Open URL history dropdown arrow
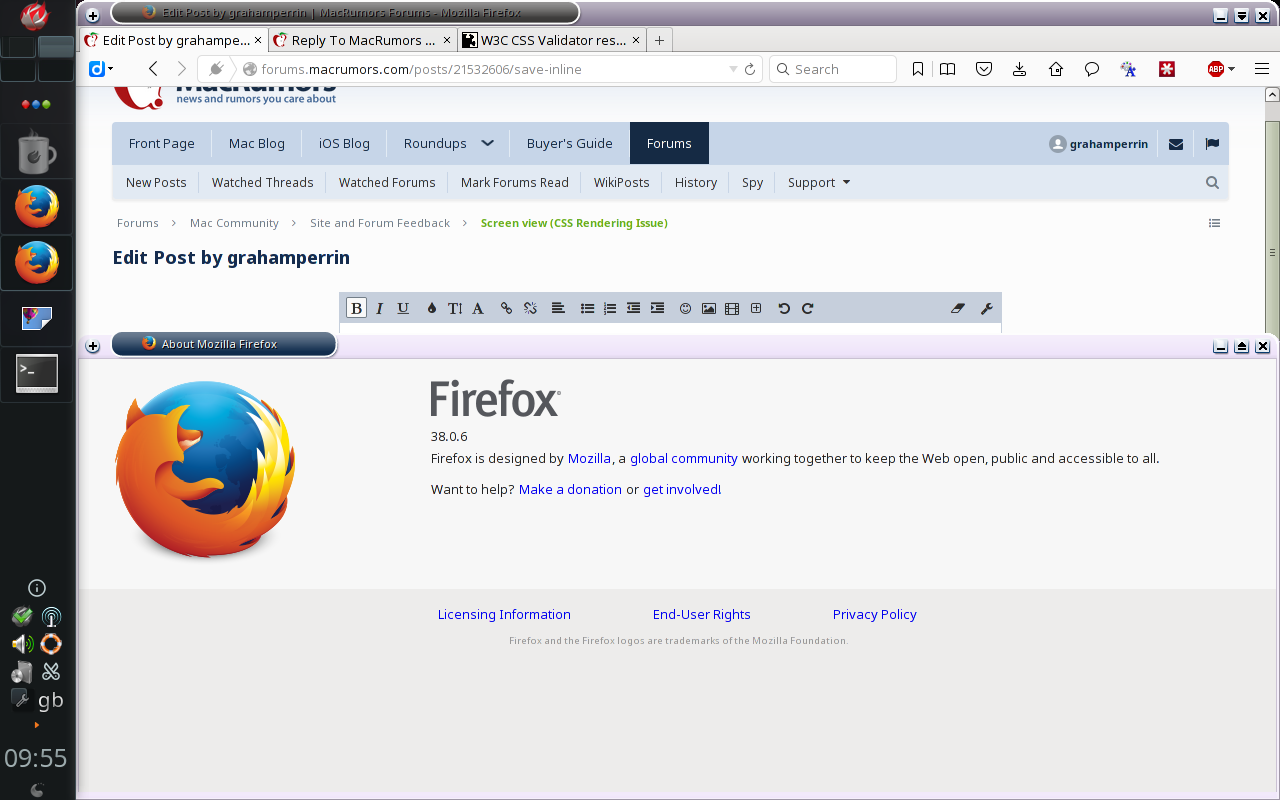The image size is (1280, 800). [733, 69]
